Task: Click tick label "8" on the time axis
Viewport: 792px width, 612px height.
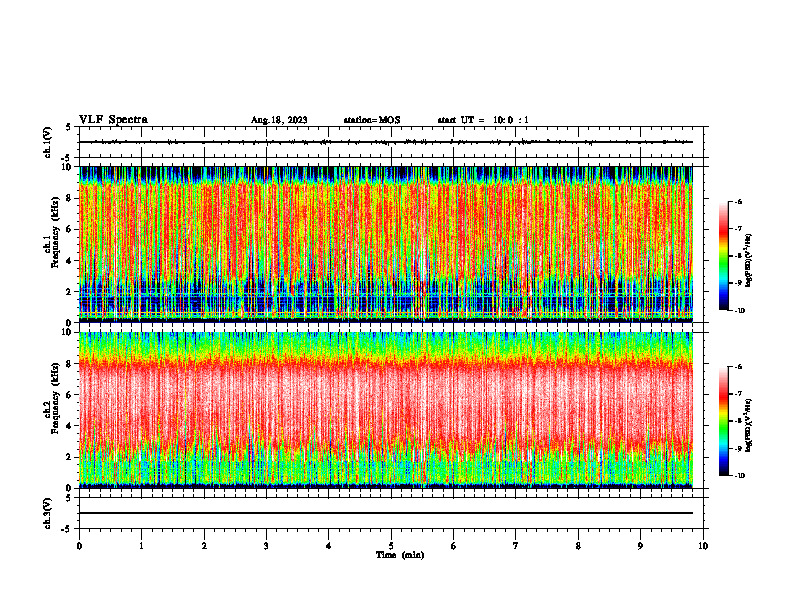Action: coord(578,546)
